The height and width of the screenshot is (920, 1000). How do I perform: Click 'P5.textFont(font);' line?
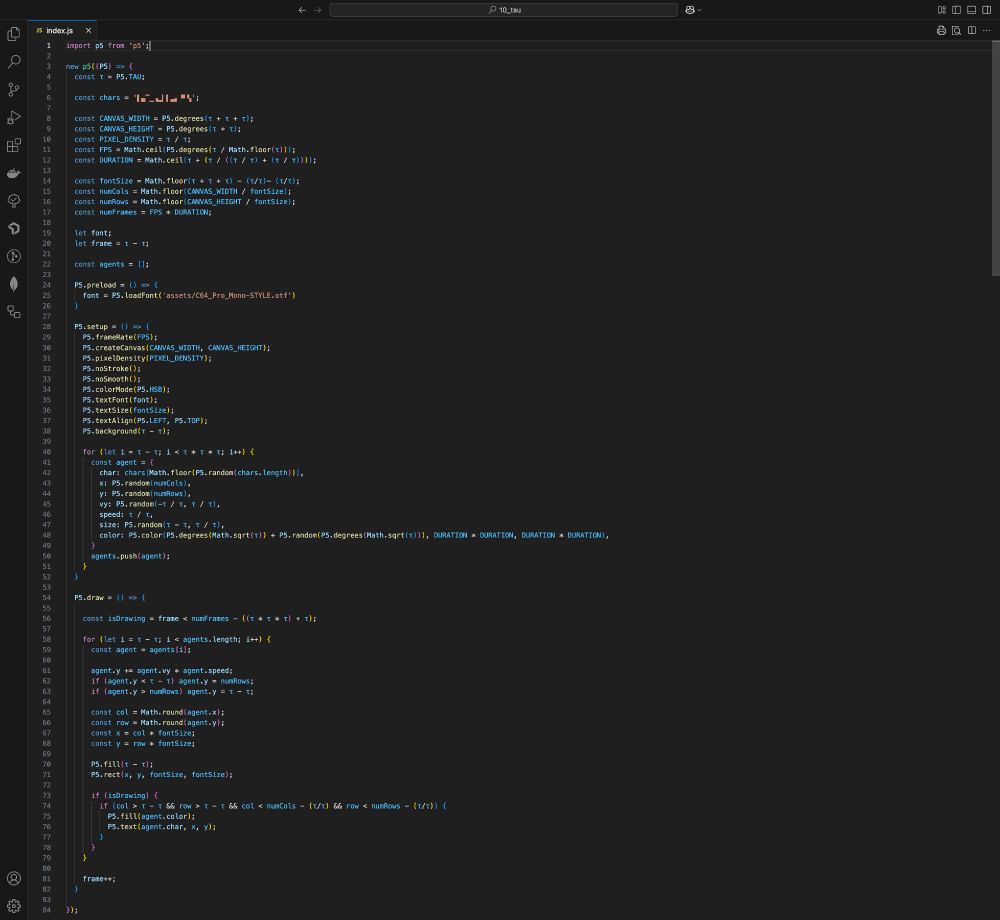(x=120, y=400)
